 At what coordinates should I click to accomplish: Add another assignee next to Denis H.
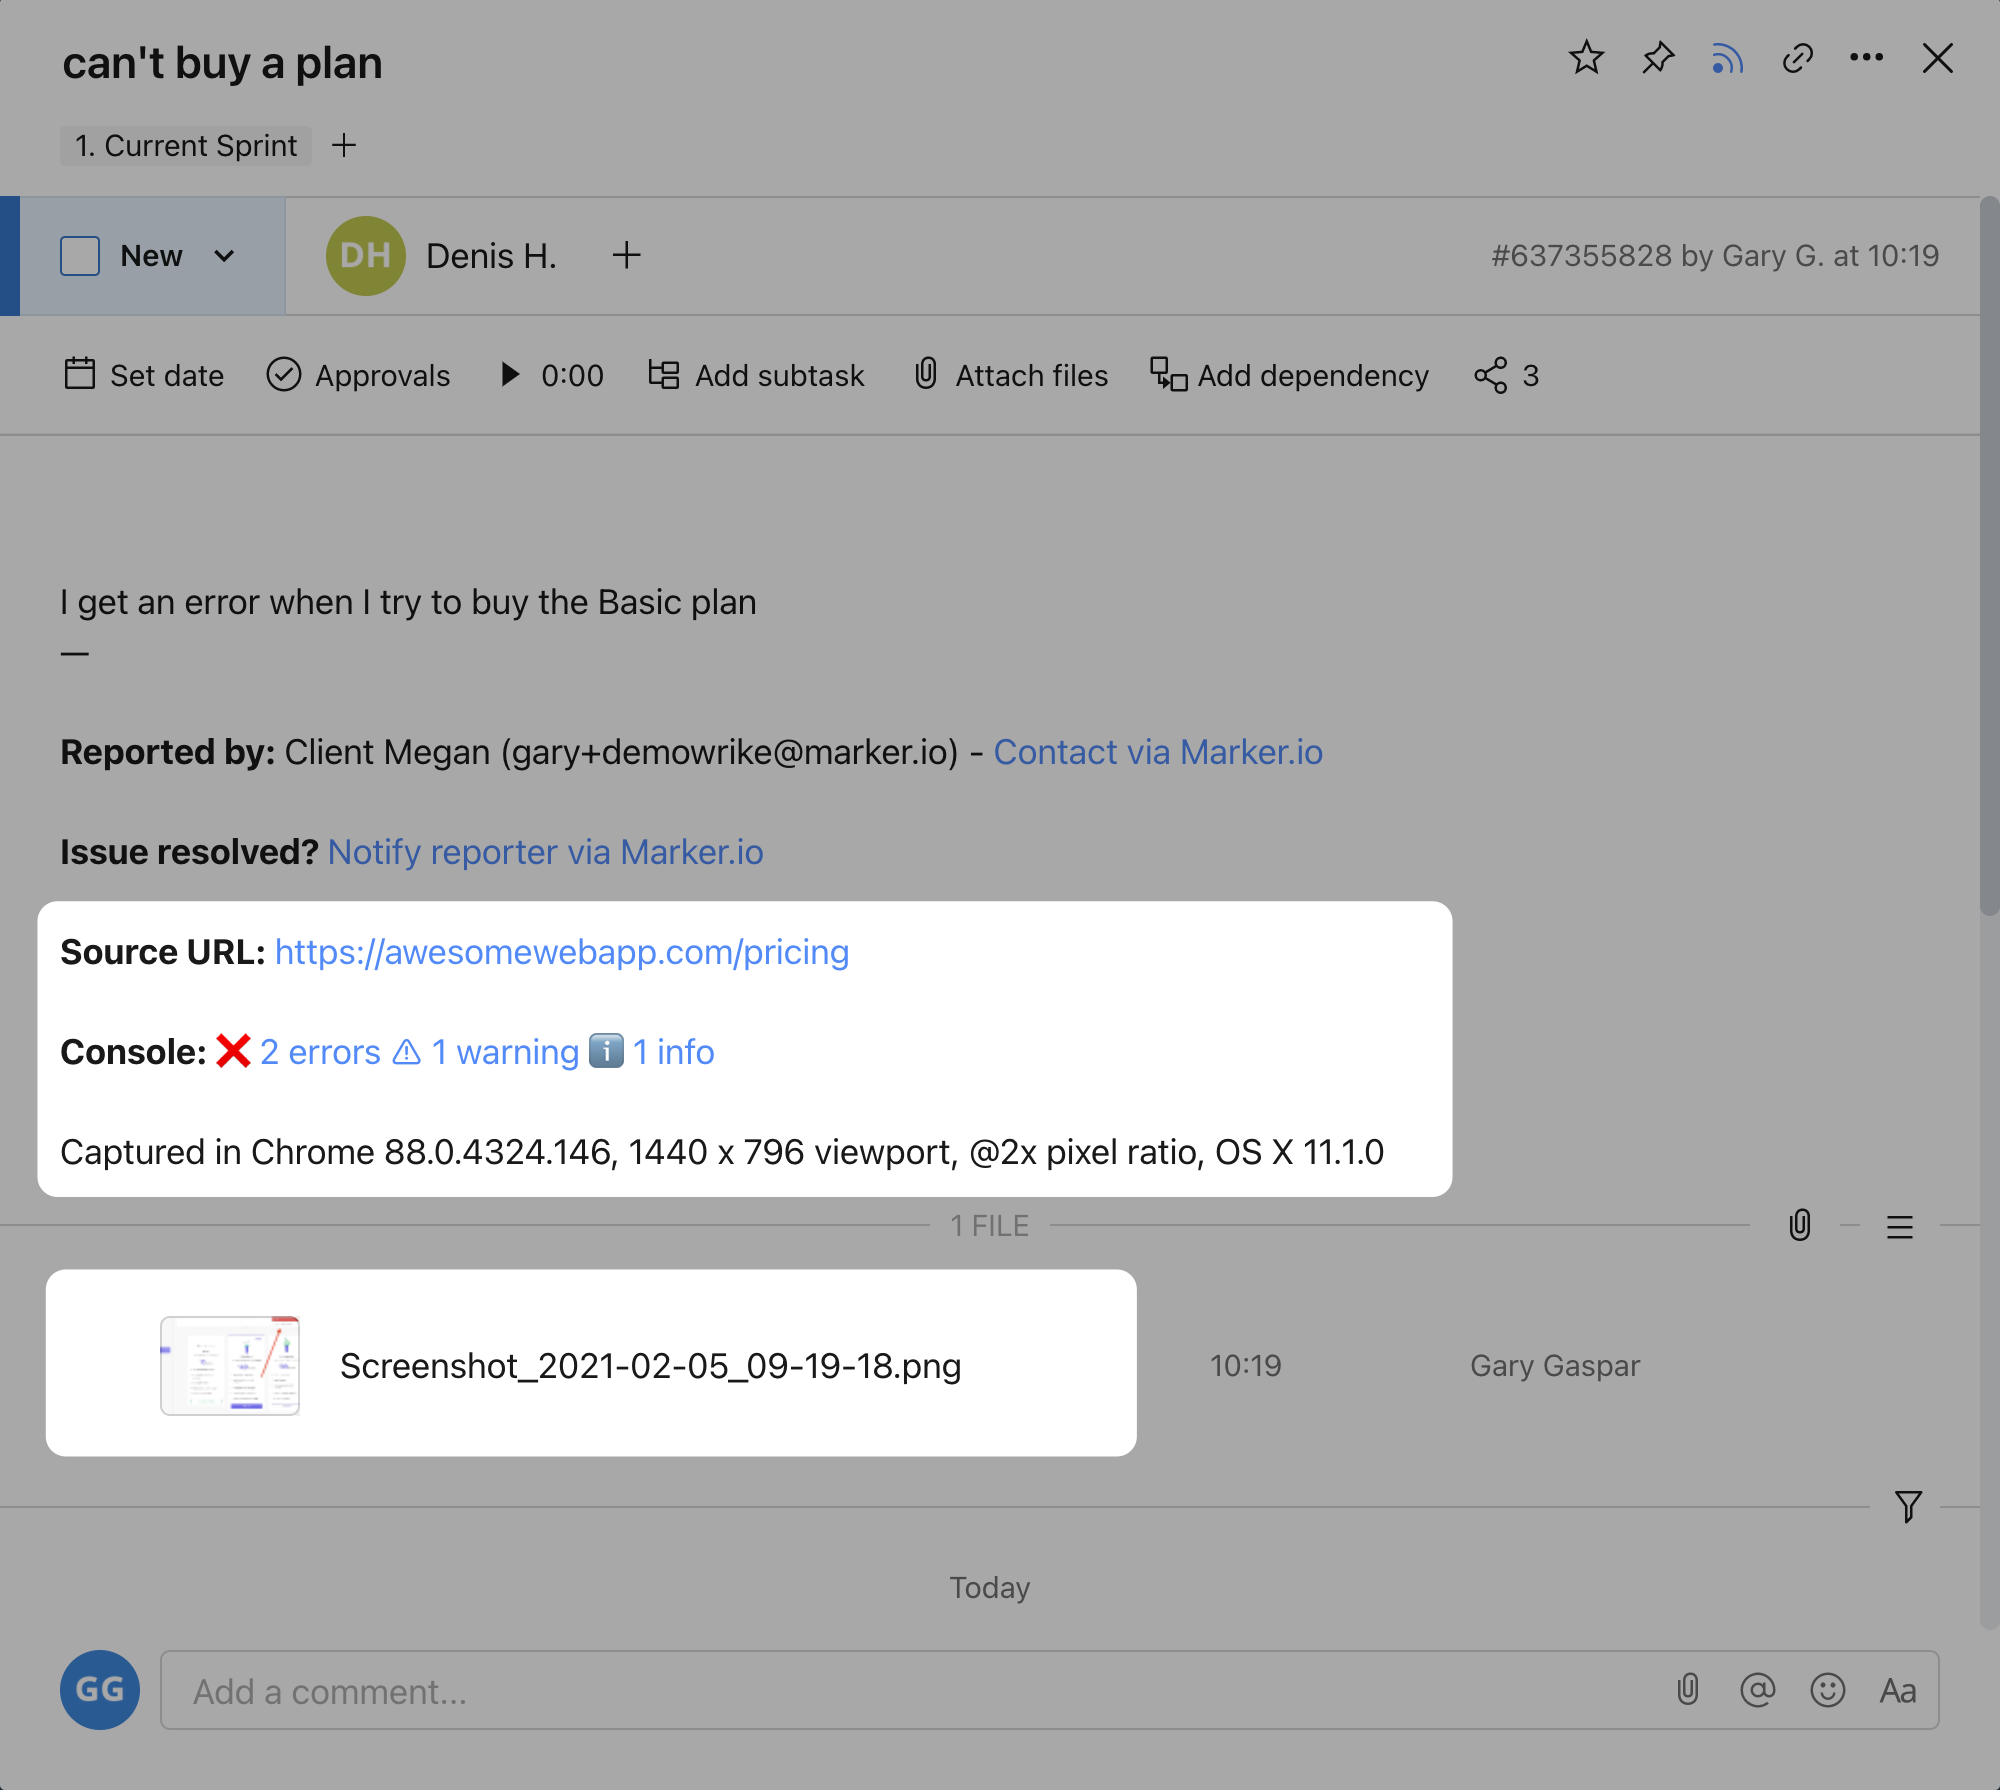(x=626, y=256)
